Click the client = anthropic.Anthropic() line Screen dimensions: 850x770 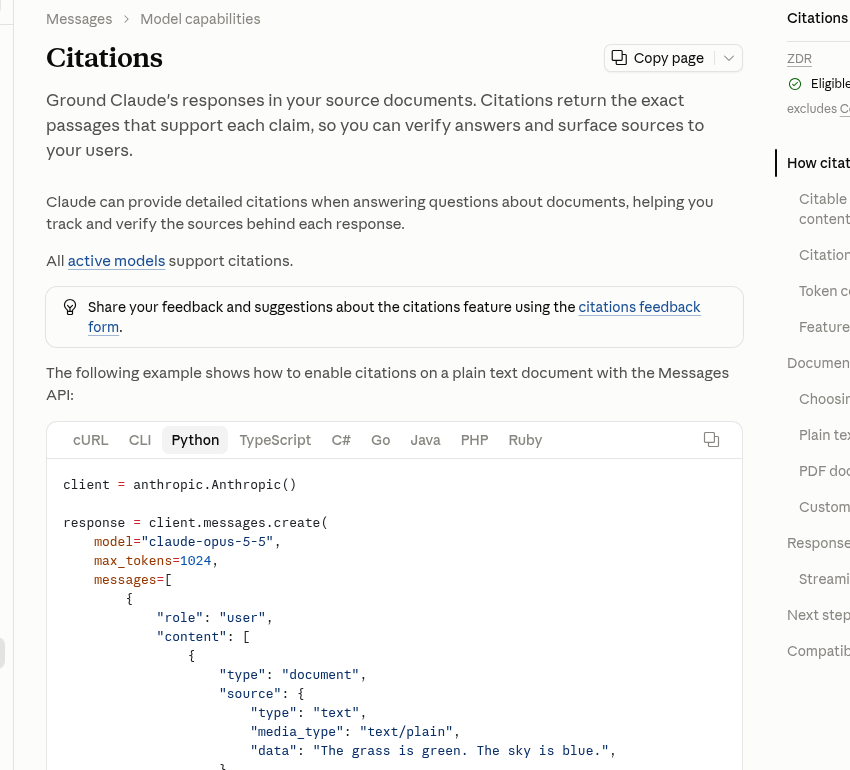[180, 485]
